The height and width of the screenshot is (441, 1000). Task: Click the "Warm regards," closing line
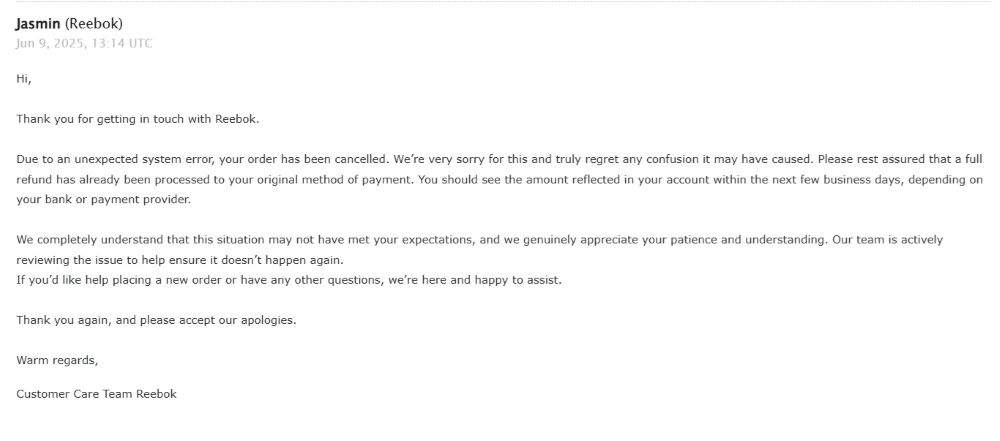point(57,361)
